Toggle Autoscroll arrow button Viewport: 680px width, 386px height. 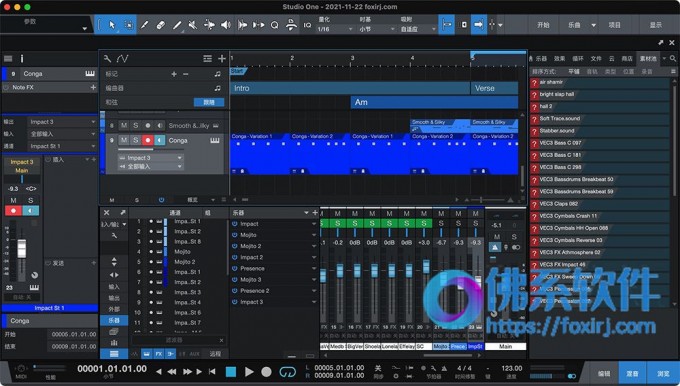pyautogui.click(x=478, y=25)
